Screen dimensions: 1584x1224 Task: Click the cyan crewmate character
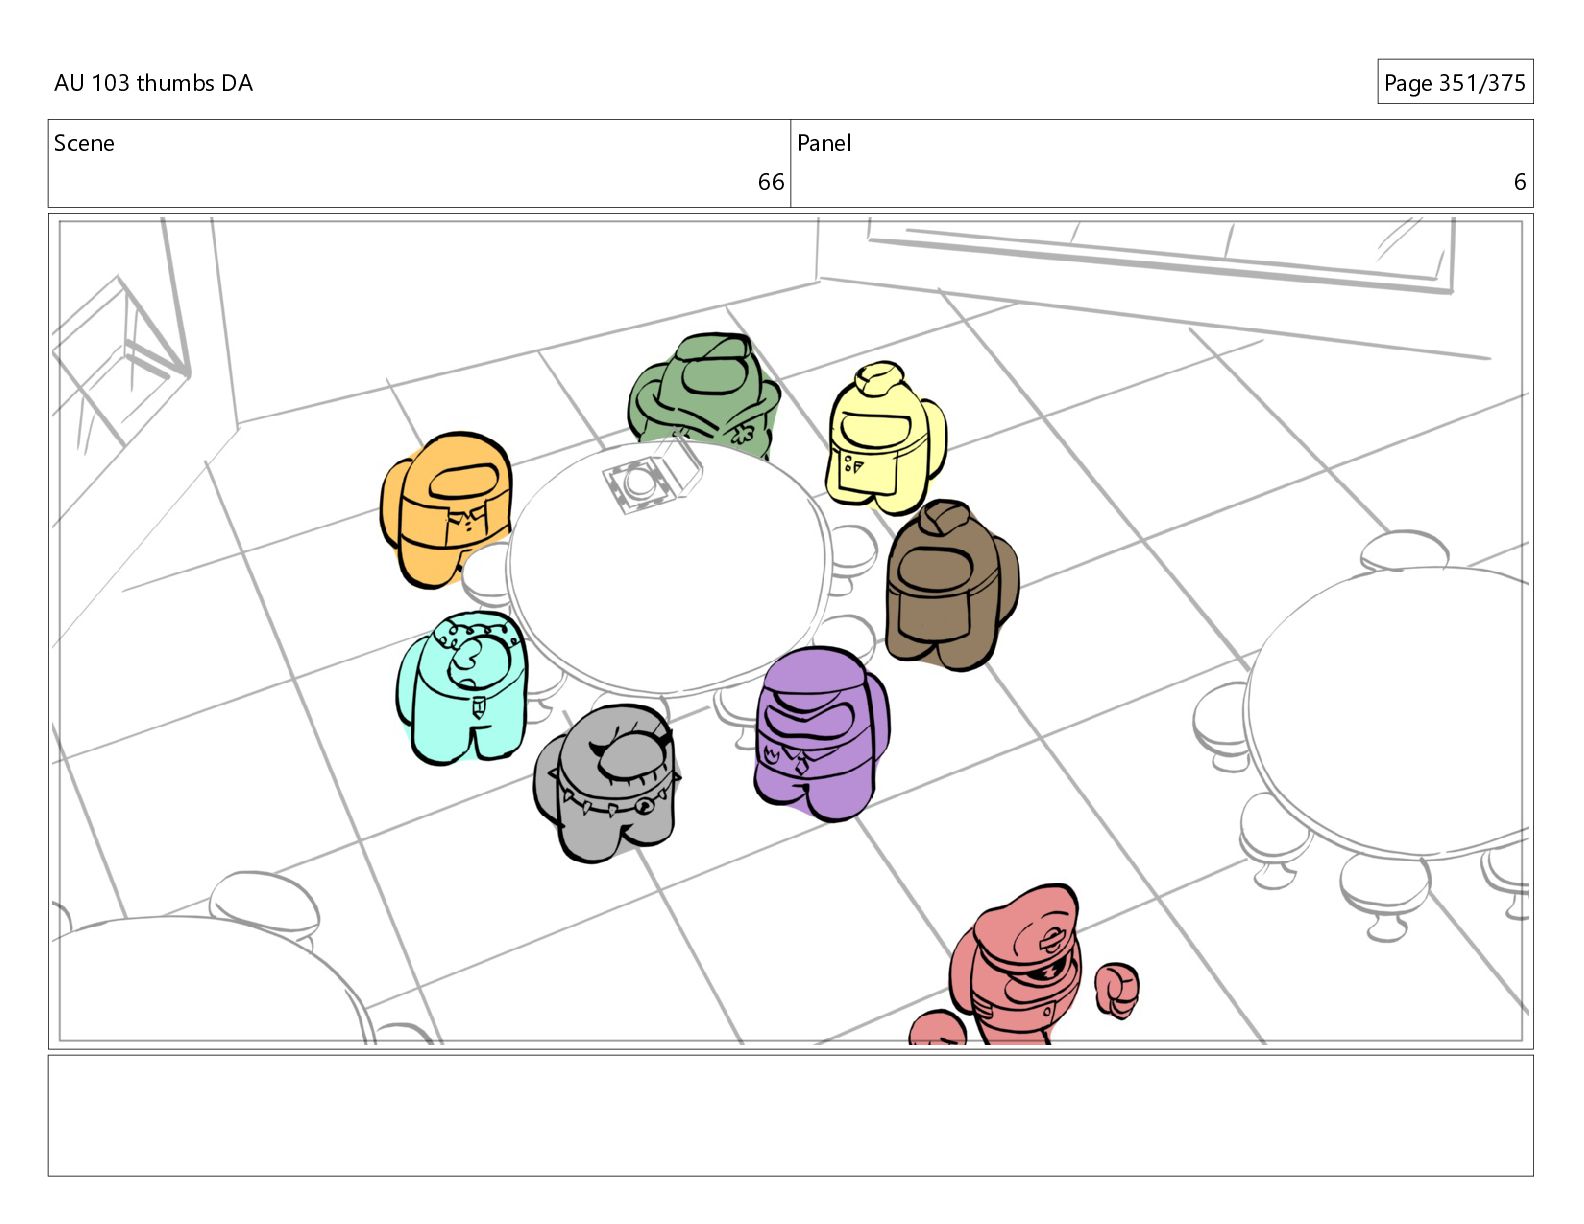462,688
